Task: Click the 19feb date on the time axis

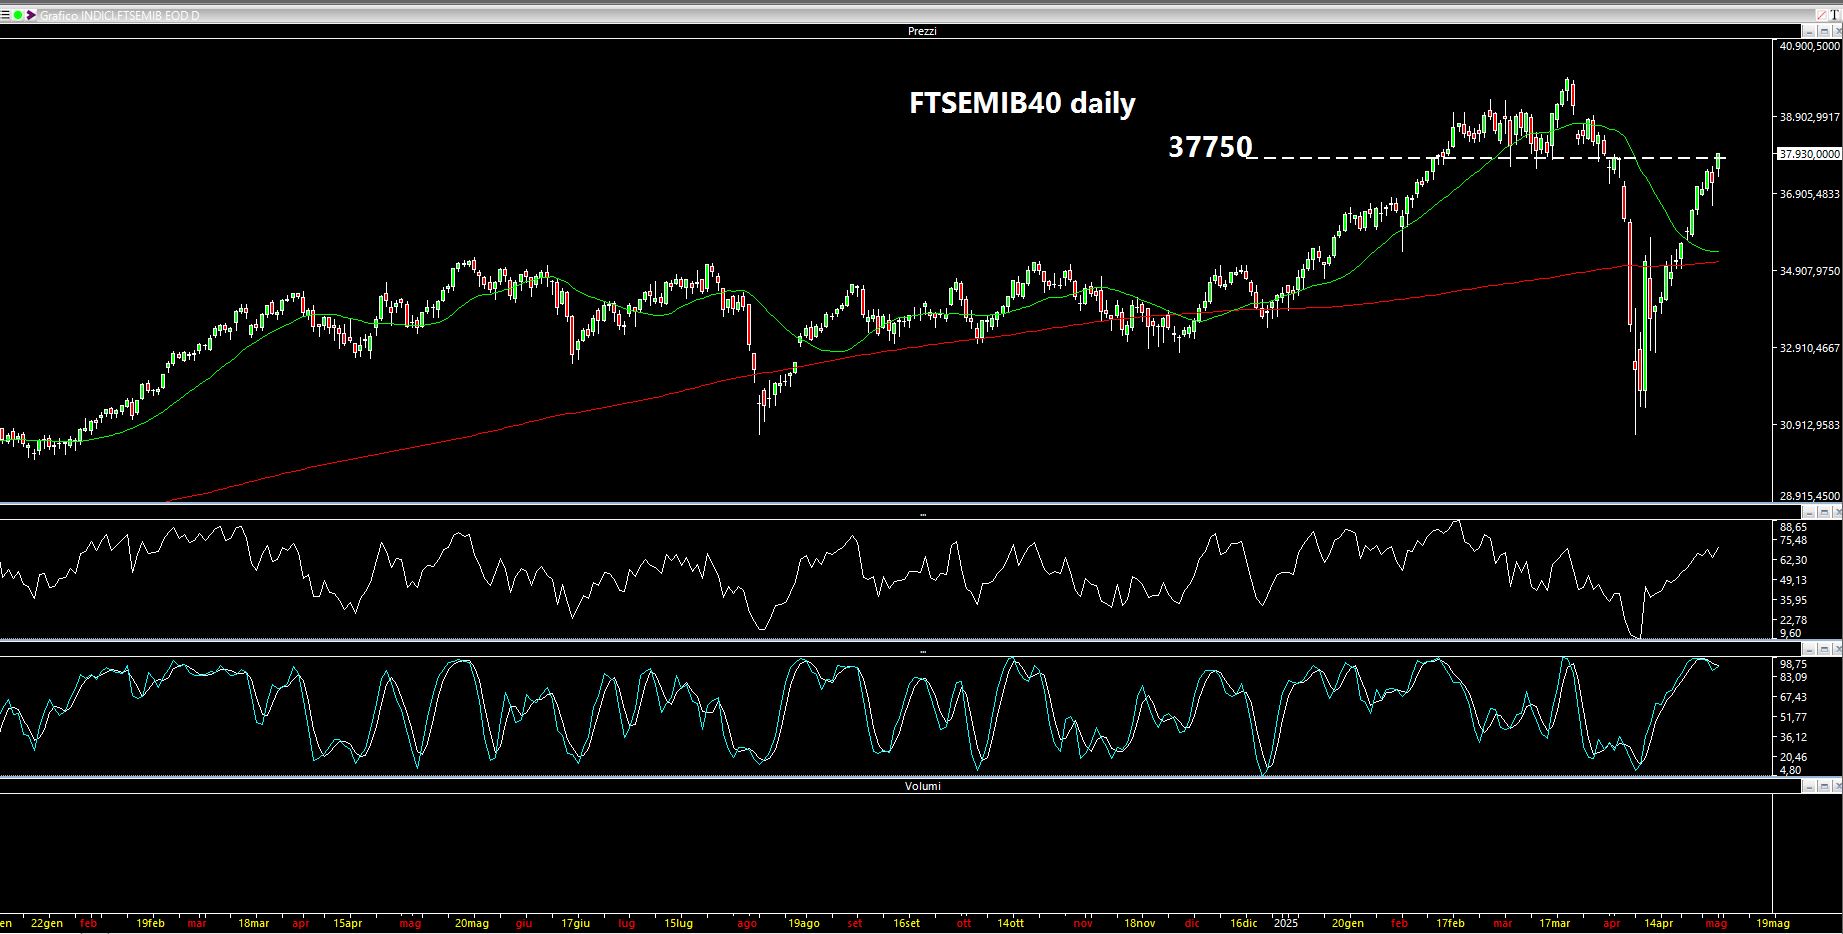Action: pyautogui.click(x=151, y=923)
